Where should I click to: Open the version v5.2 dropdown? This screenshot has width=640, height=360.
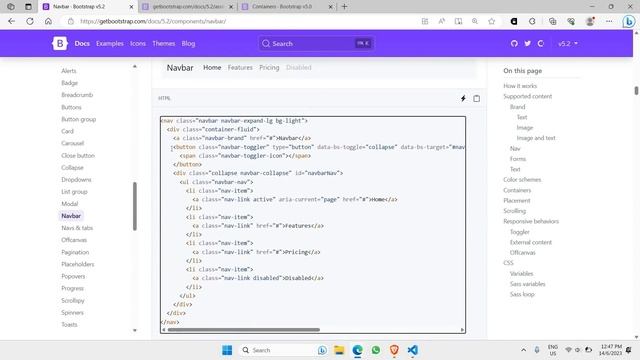click(x=568, y=43)
